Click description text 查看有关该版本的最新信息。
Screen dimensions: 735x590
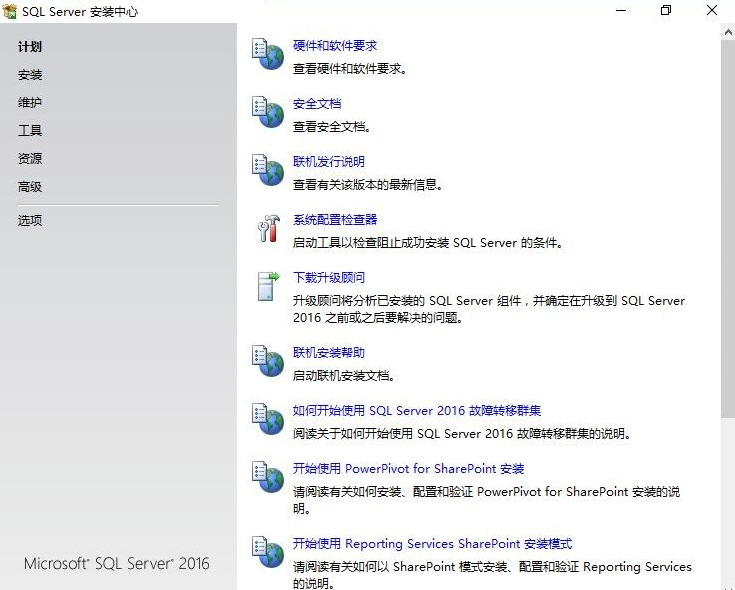(x=368, y=185)
